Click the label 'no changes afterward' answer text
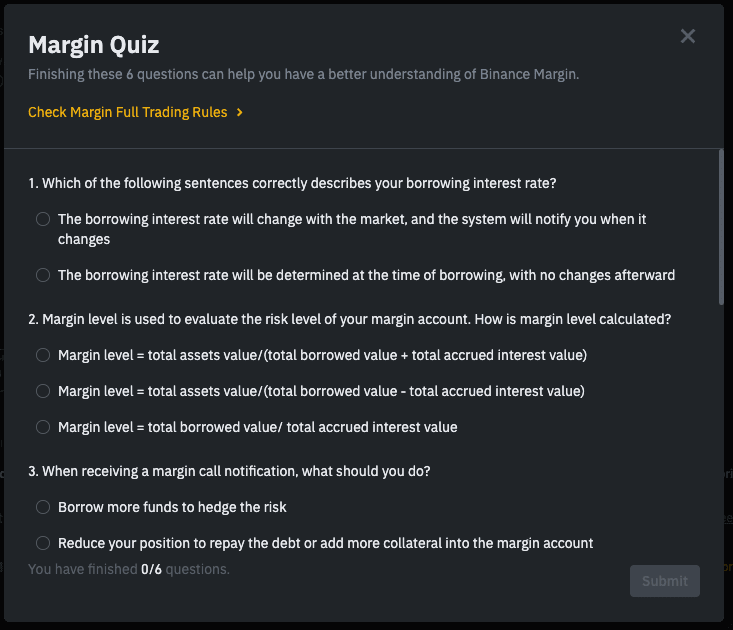733x630 pixels. [366, 275]
